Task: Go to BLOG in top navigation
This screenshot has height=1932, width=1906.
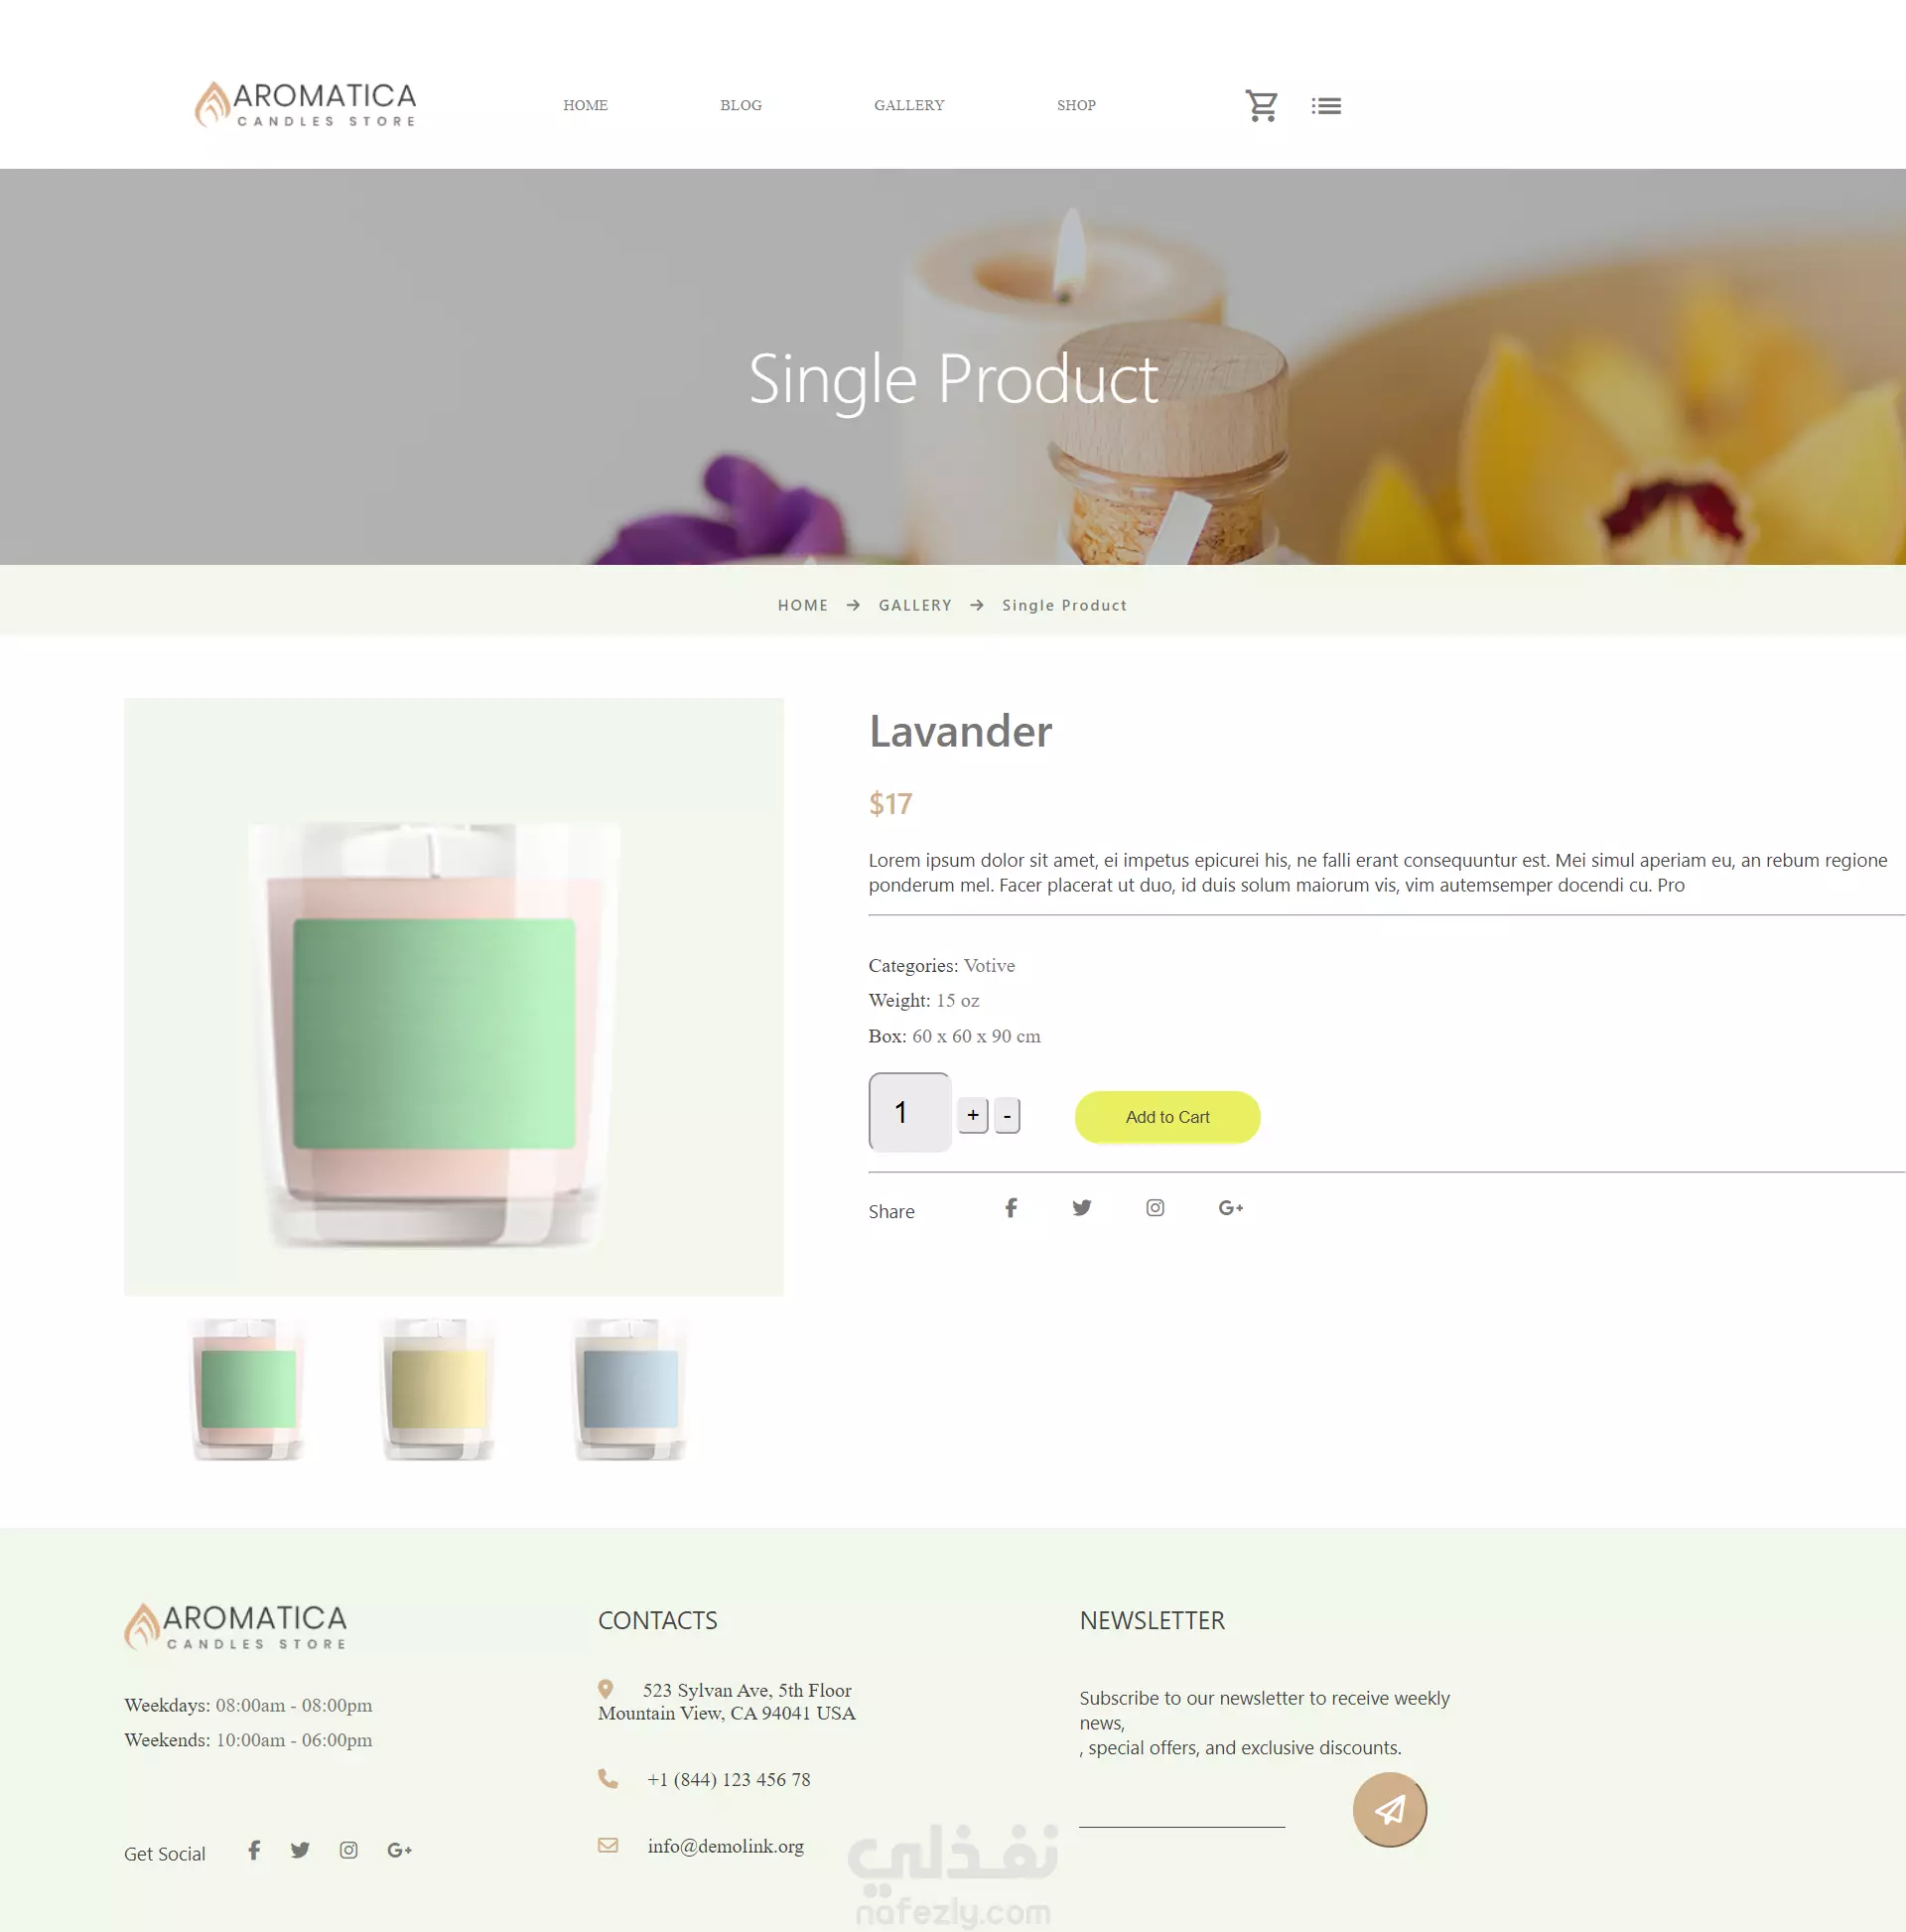Action: click(x=741, y=105)
